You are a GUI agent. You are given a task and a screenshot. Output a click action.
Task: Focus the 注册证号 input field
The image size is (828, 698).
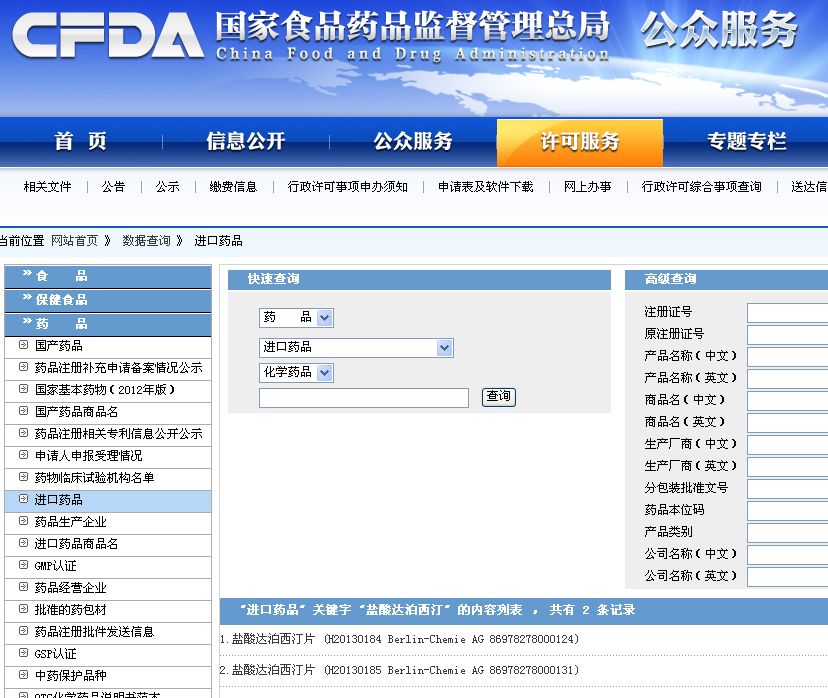[x=787, y=313]
